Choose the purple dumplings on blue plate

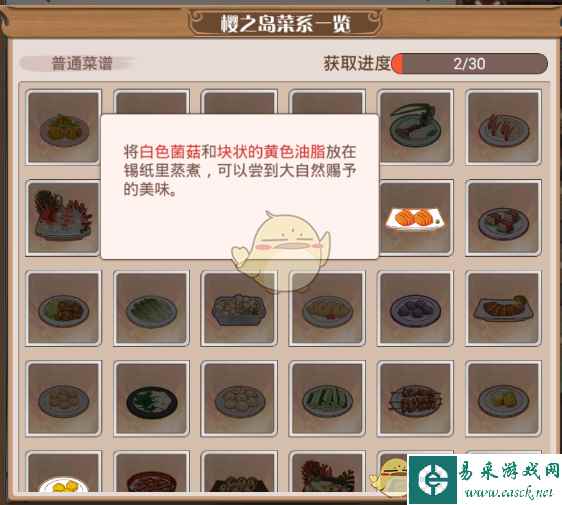[x=415, y=309]
